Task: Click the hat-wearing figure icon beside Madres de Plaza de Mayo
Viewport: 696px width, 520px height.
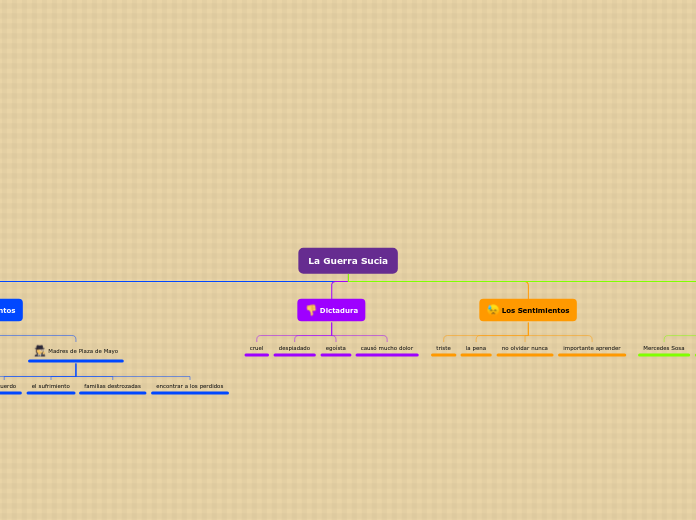Action: pyautogui.click(x=40, y=350)
